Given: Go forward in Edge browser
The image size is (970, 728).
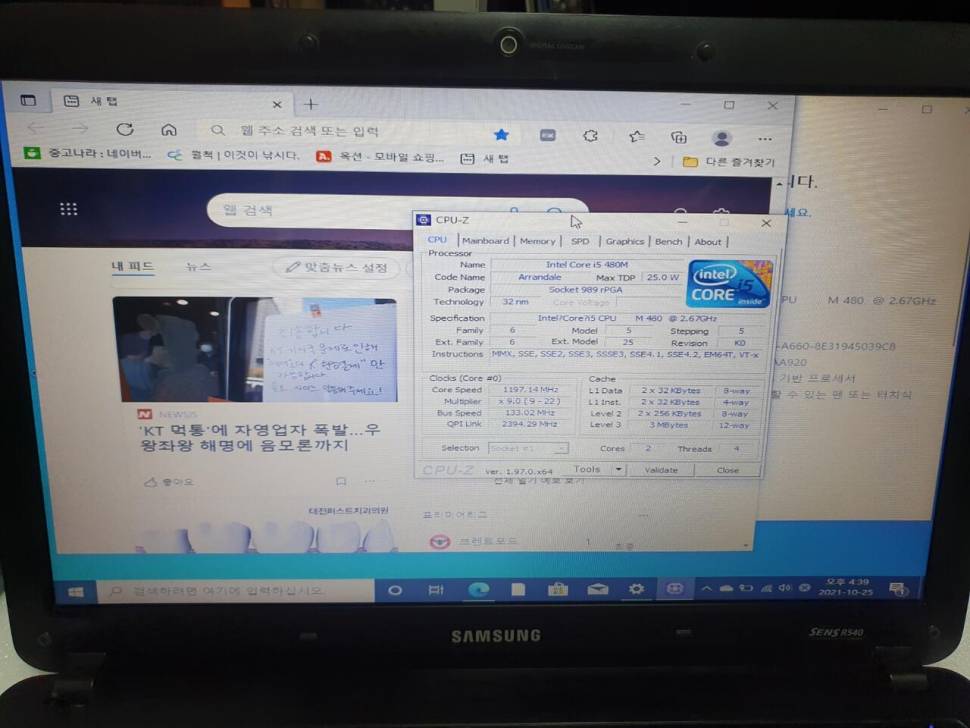Looking at the screenshot, I should click(x=80, y=129).
